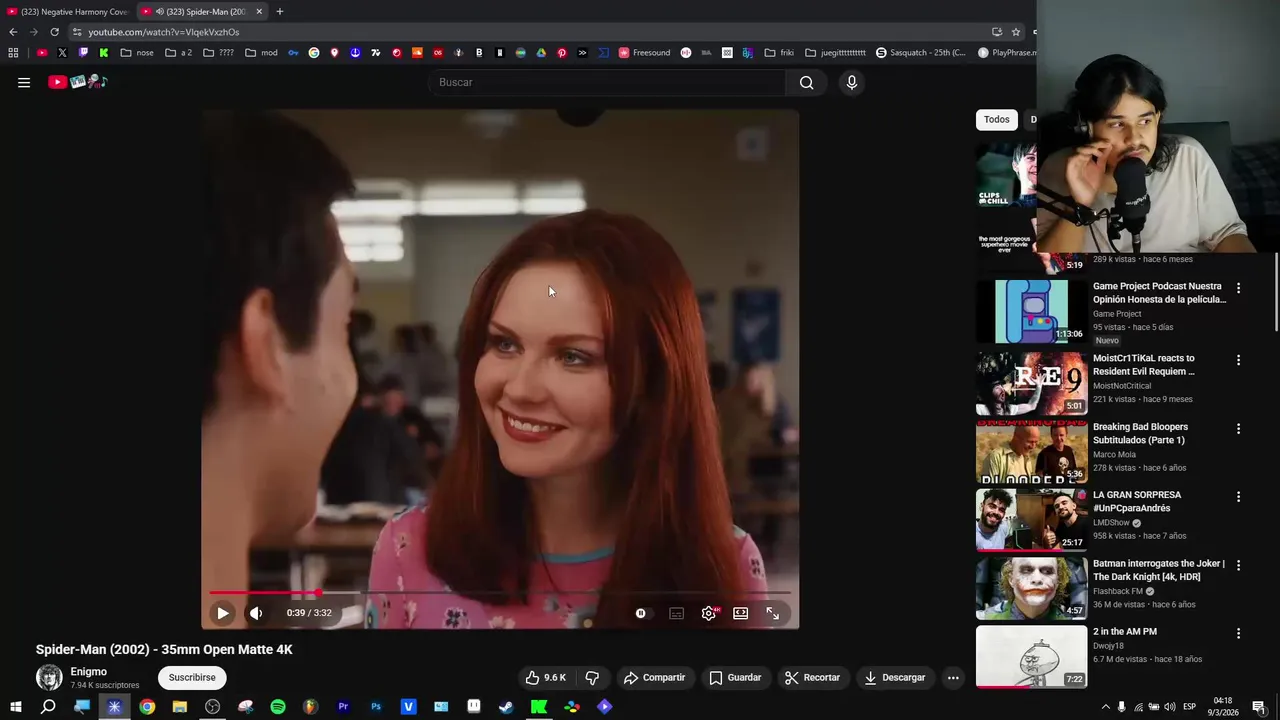Open Google Chrome from the taskbar
1280x720 pixels.
147,707
